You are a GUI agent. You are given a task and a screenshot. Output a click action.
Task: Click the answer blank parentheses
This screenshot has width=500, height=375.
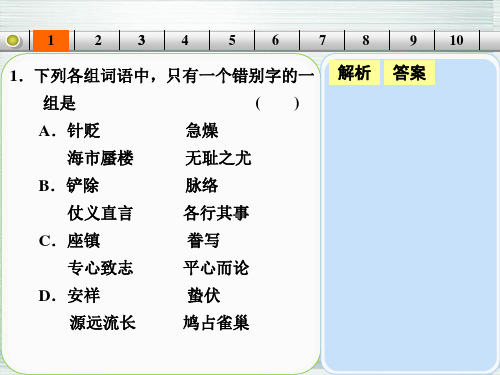(x=277, y=104)
